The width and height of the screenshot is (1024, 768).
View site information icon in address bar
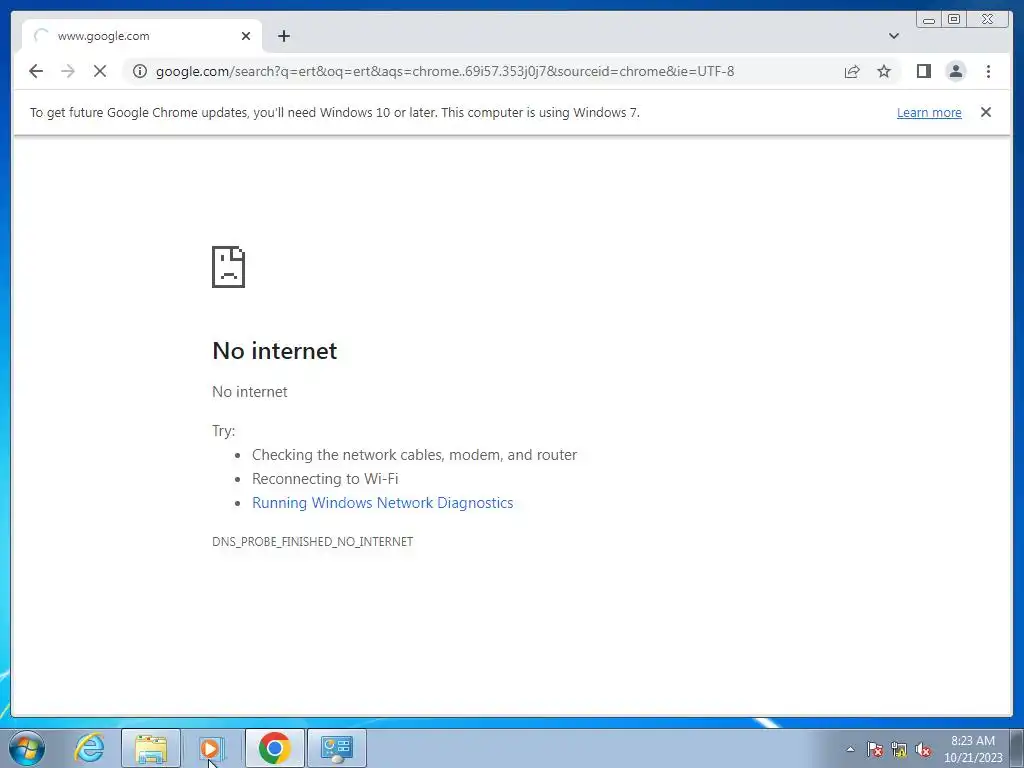click(140, 71)
